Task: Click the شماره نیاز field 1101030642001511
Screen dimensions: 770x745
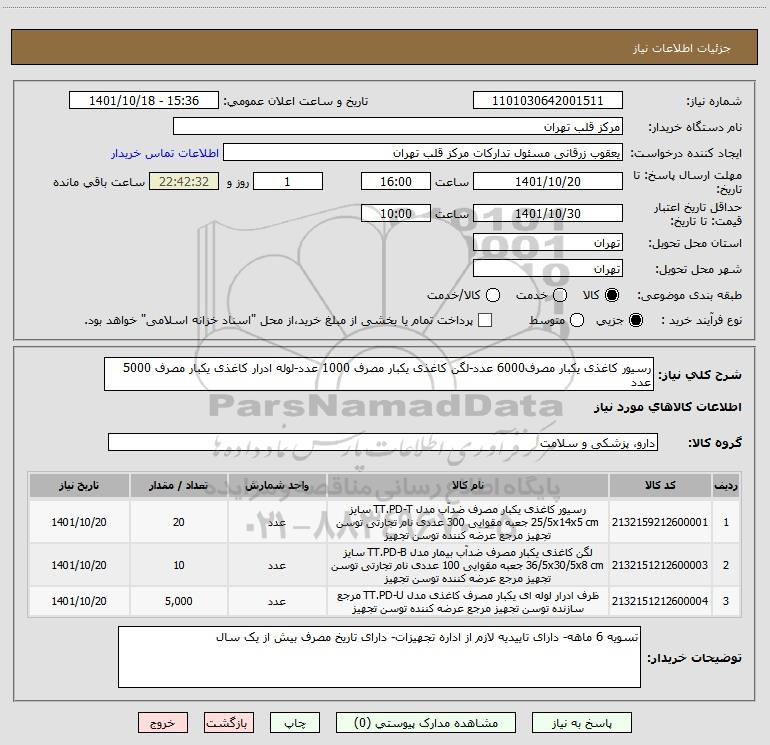Action: tap(548, 101)
